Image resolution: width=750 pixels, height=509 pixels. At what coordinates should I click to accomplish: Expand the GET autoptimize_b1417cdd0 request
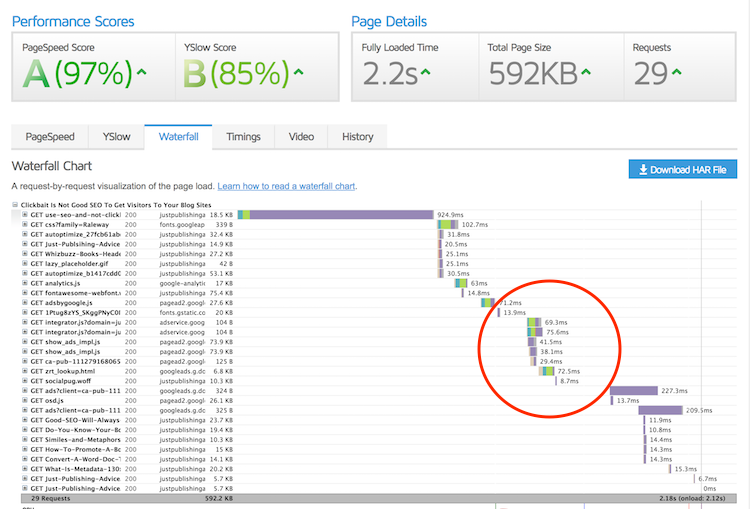(25, 274)
